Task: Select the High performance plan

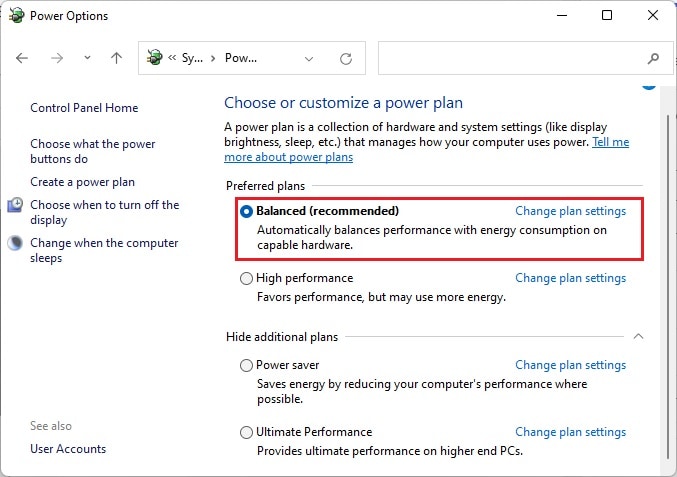Action: (x=246, y=278)
